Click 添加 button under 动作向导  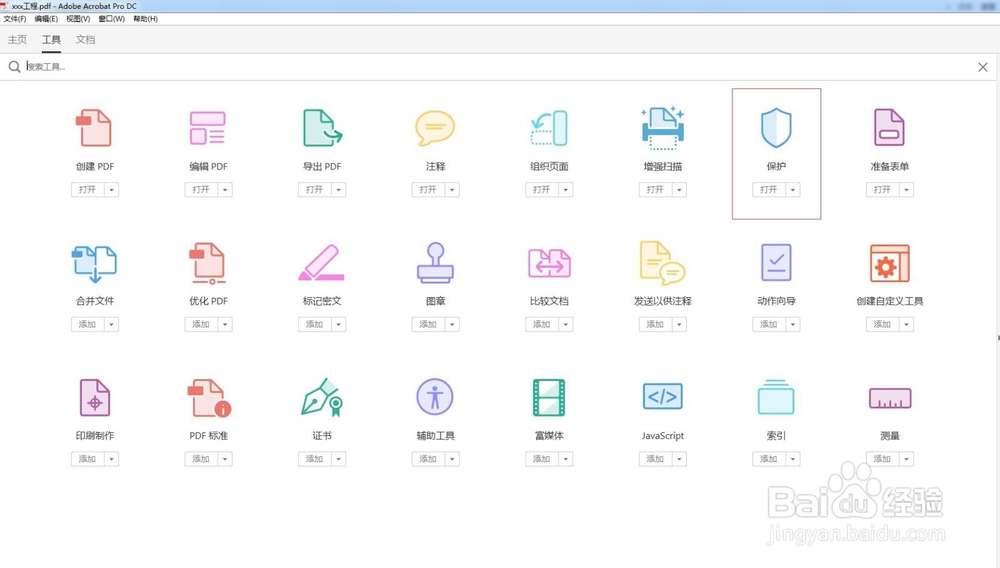[769, 324]
